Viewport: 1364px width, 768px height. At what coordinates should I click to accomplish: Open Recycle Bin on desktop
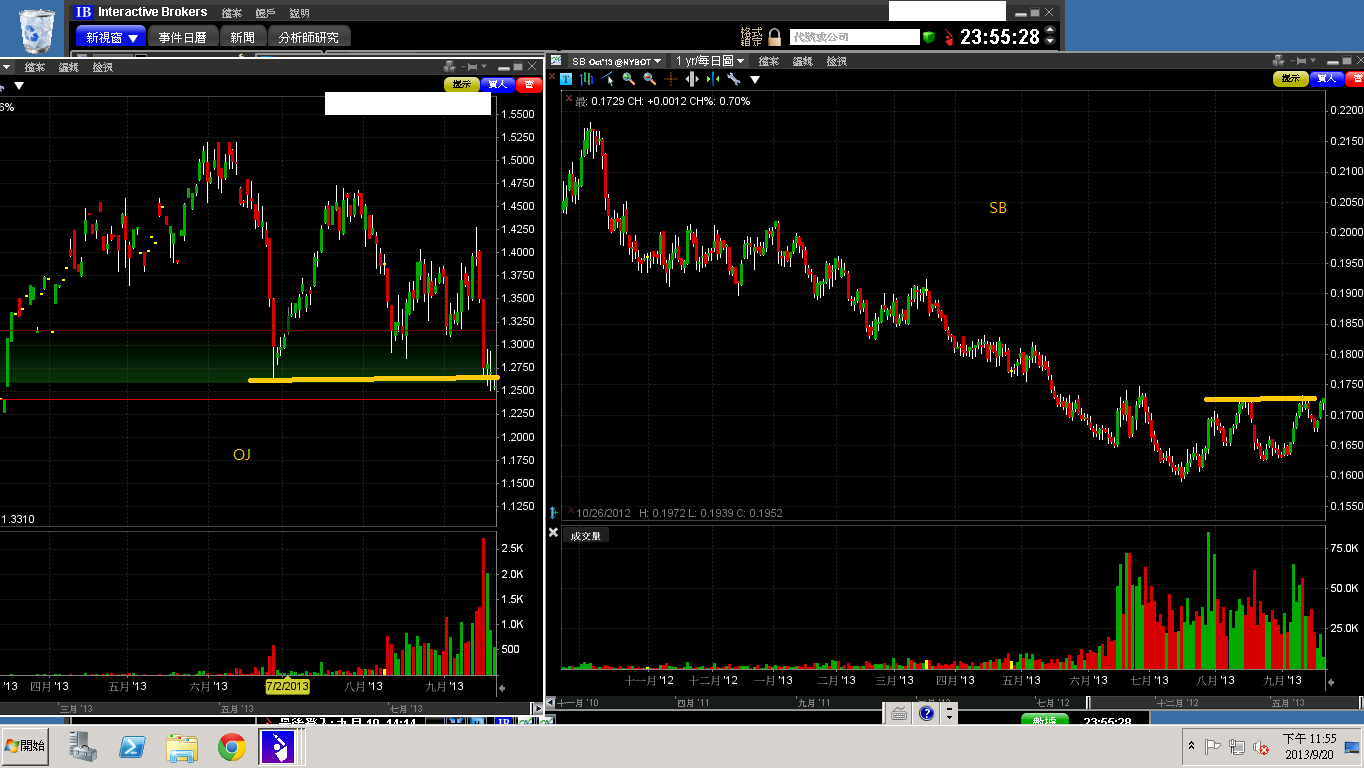tap(38, 30)
